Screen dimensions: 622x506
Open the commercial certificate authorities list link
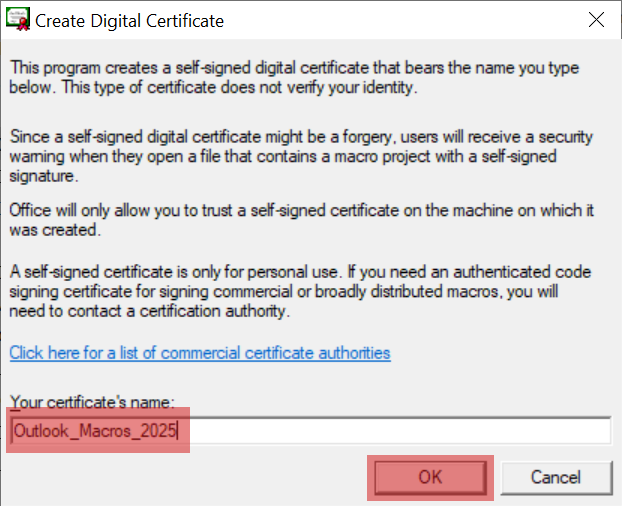[x=200, y=353]
